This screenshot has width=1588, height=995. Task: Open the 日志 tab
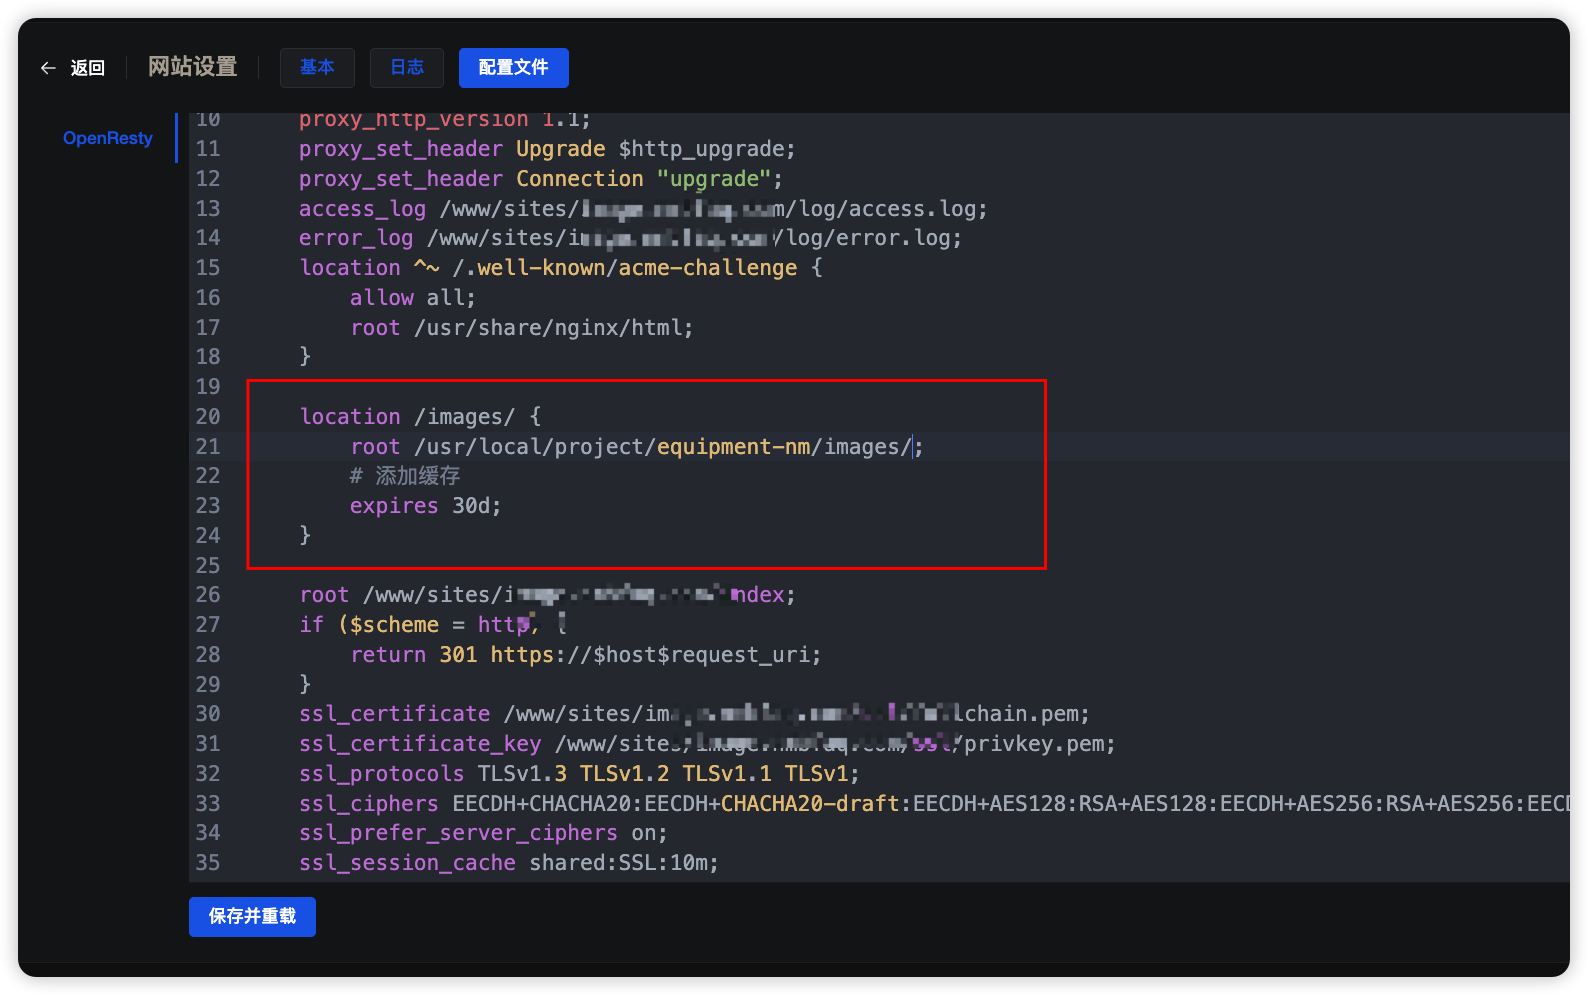407,67
